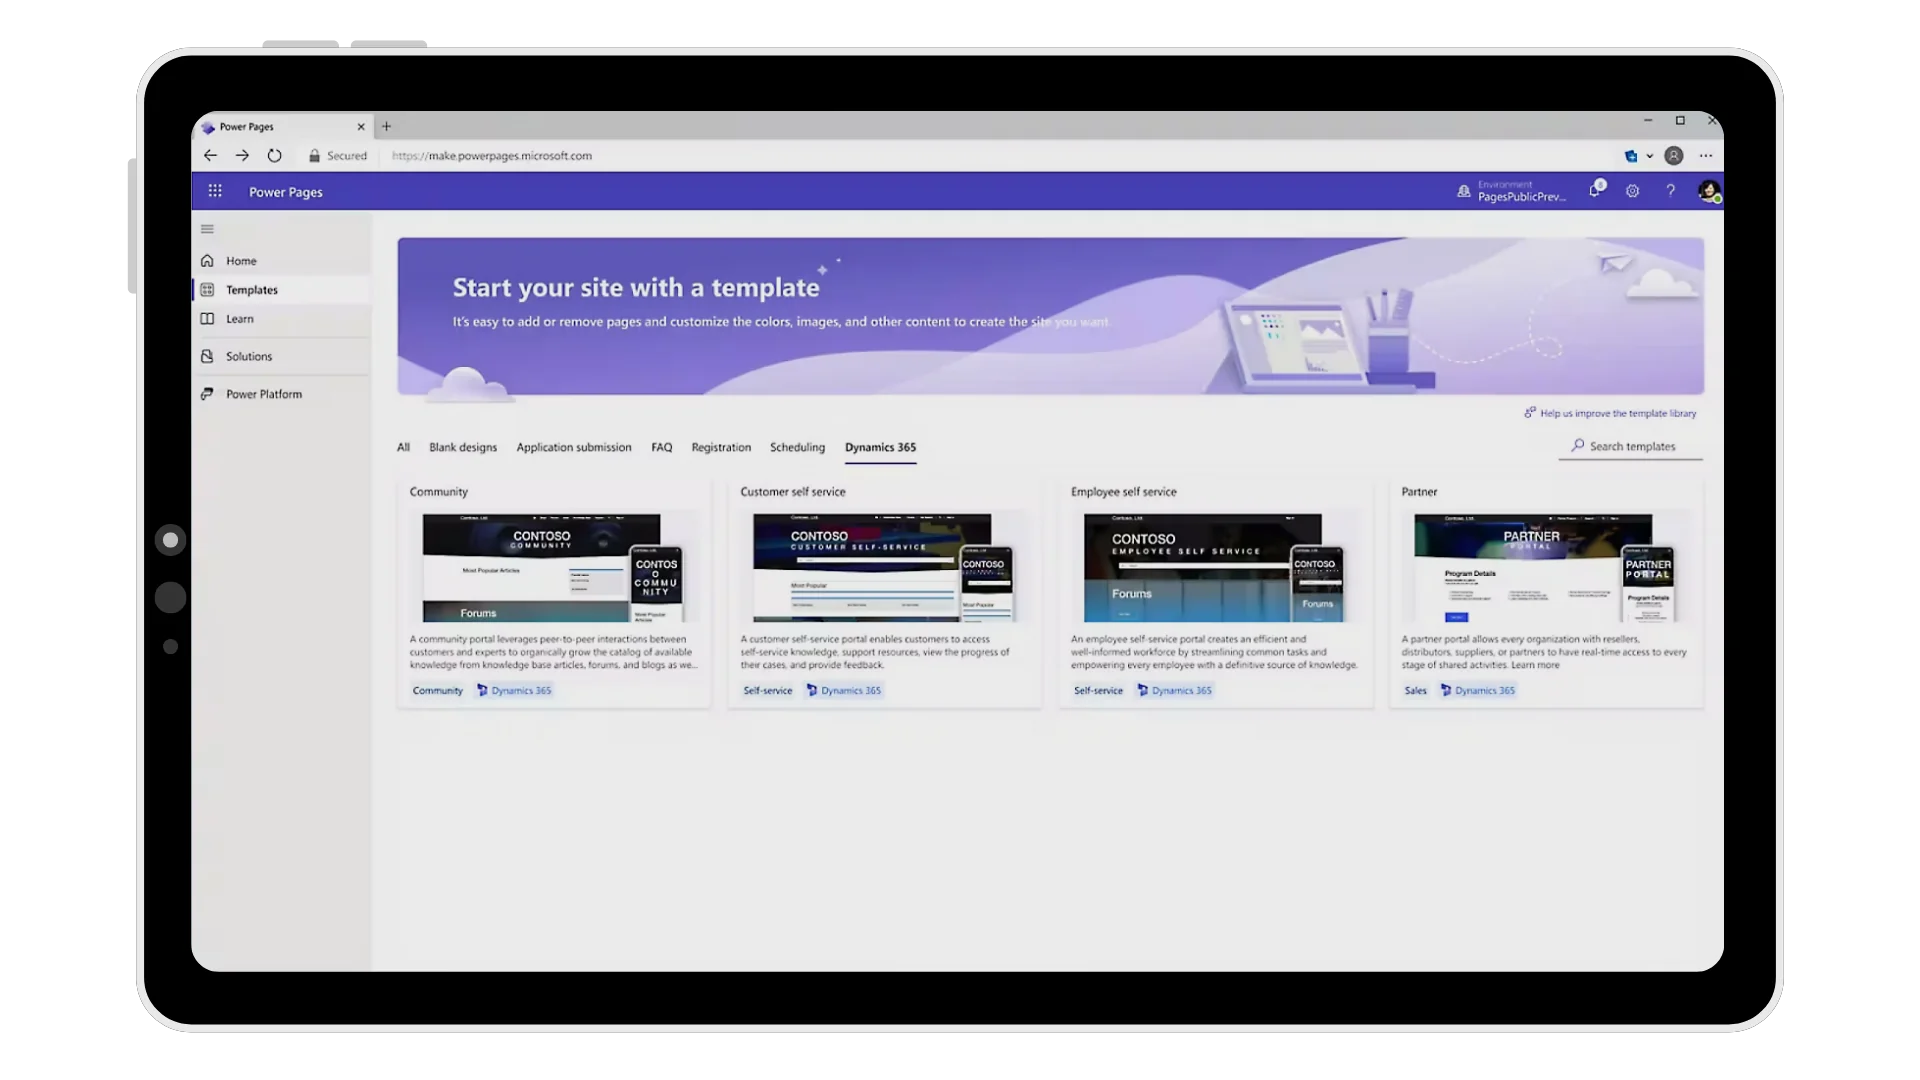The image size is (1920, 1080).
Task: Click Dynamics 365 tag on Employee self service card
Action: tap(1174, 691)
